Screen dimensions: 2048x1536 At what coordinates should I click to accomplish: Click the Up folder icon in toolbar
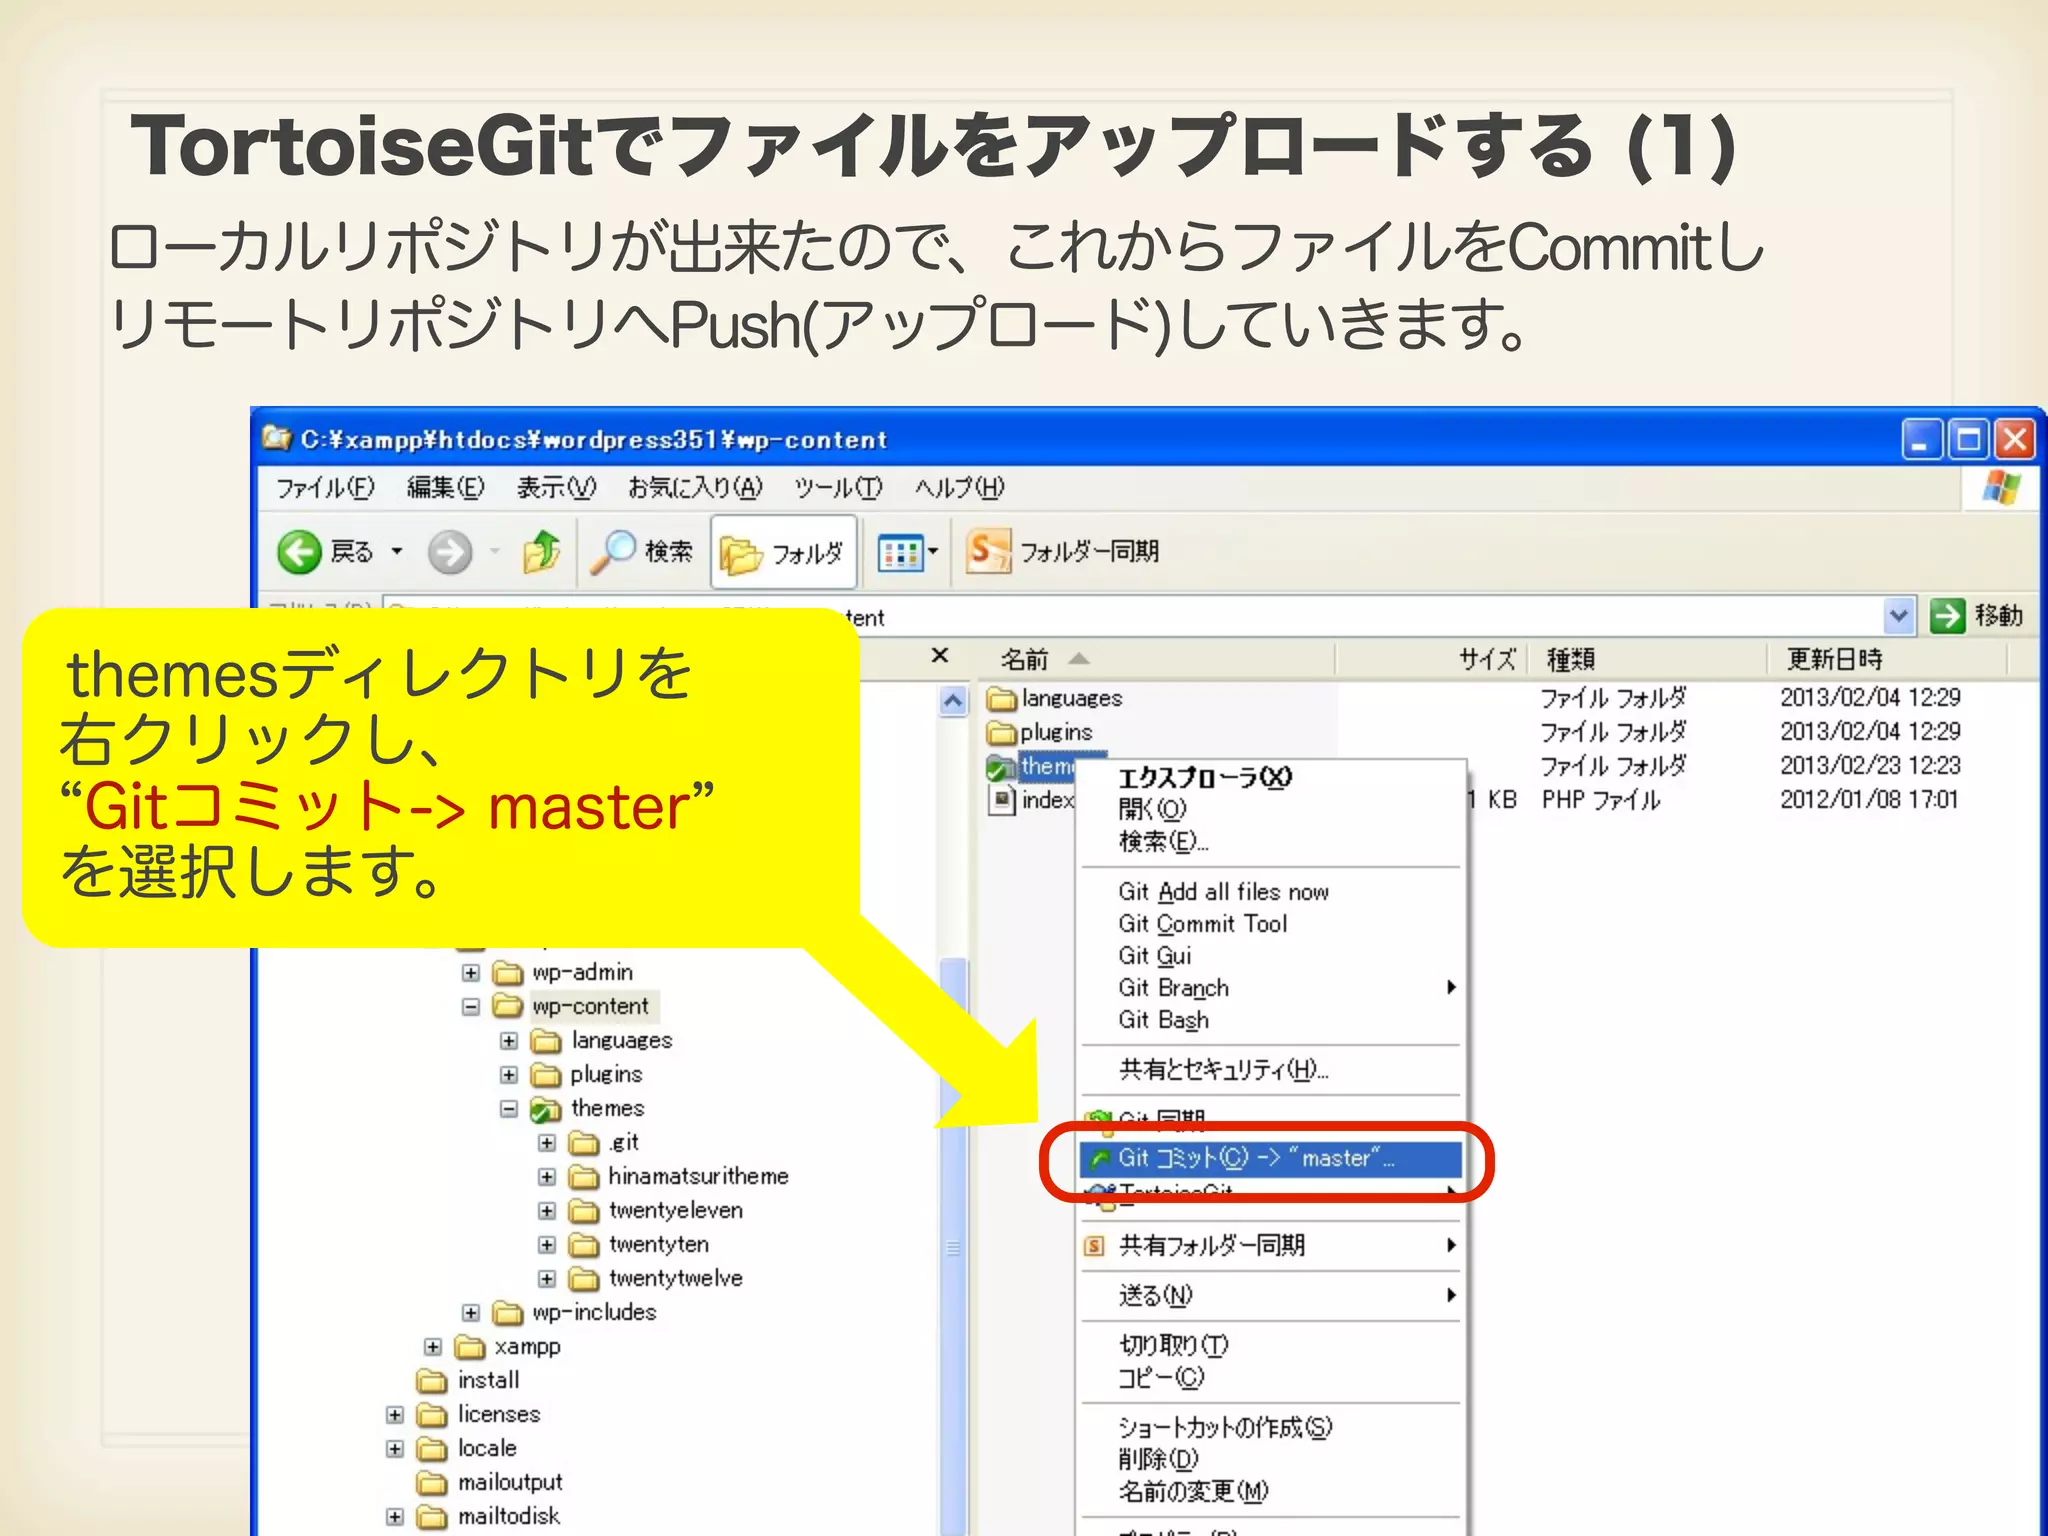click(541, 552)
